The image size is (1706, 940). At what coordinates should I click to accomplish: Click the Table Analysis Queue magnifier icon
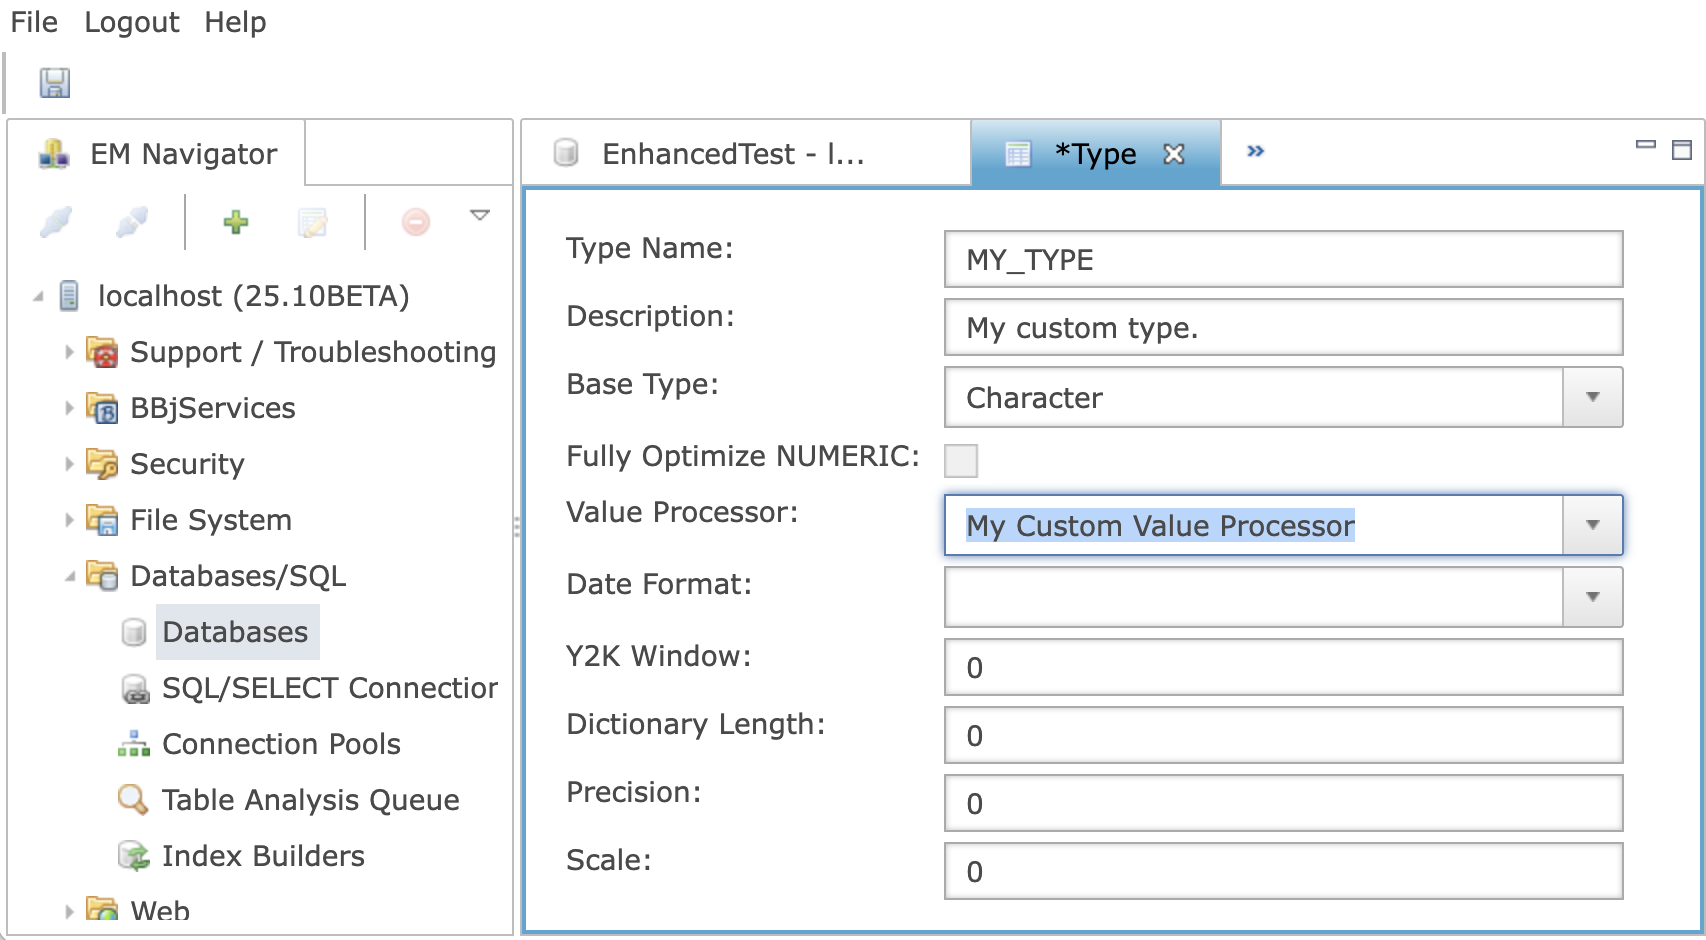[x=134, y=799]
